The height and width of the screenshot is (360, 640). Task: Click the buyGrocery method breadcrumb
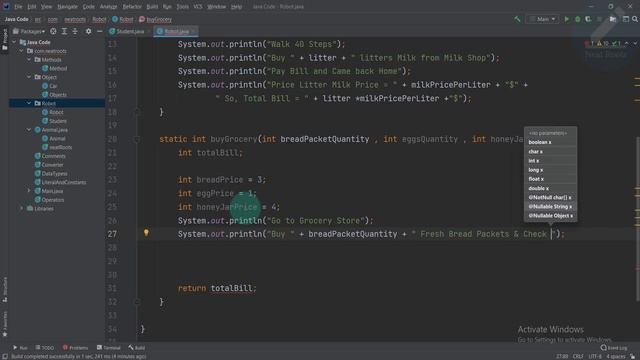tap(156, 19)
